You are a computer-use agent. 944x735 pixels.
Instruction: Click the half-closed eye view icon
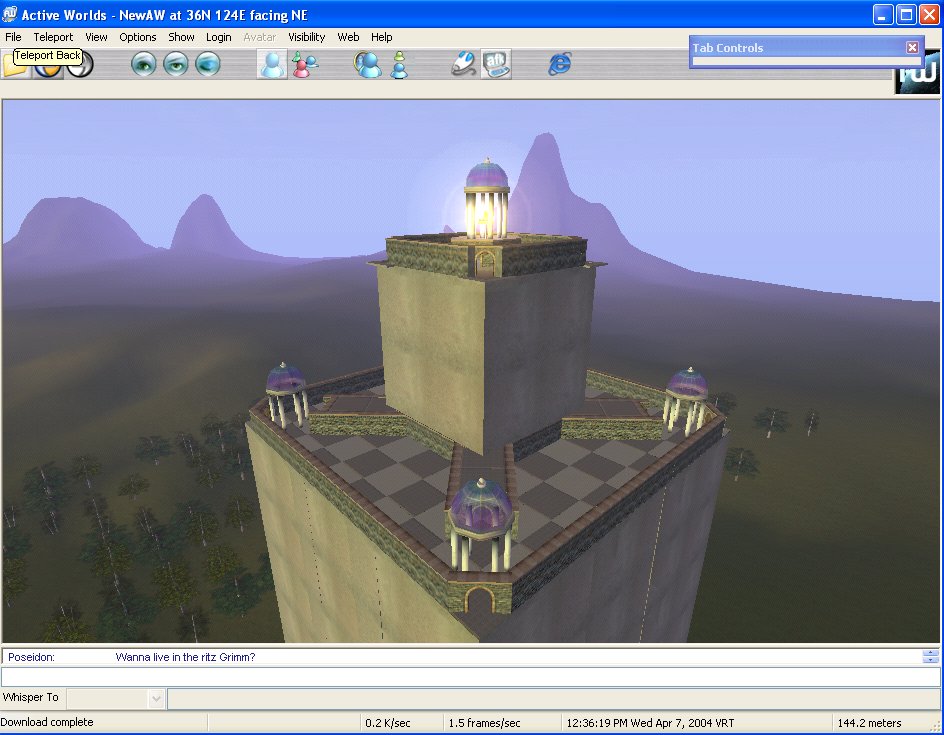tap(176, 65)
